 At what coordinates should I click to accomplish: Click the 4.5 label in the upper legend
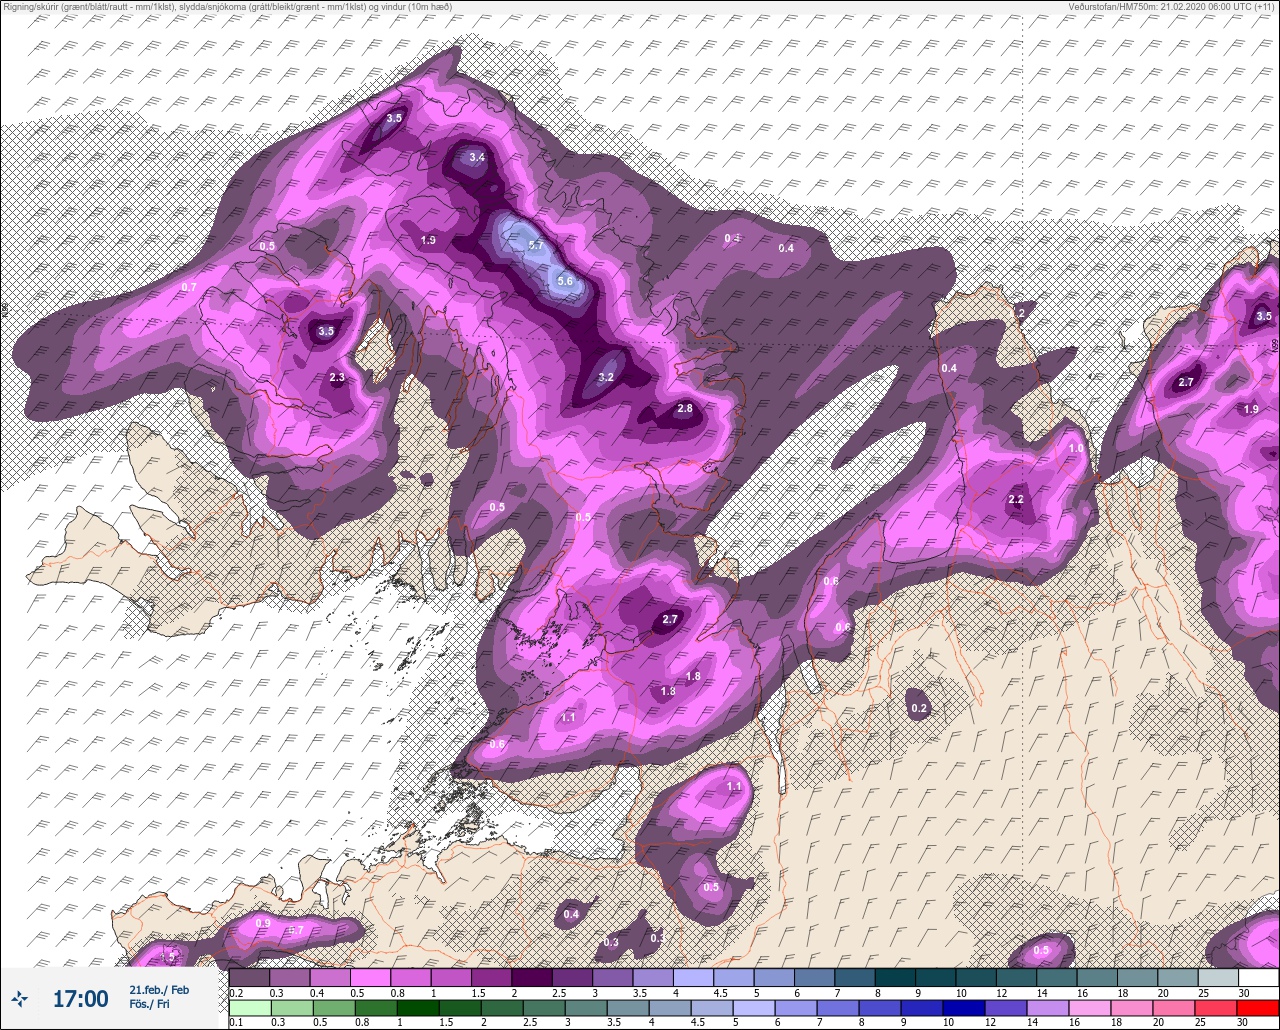[x=720, y=992]
